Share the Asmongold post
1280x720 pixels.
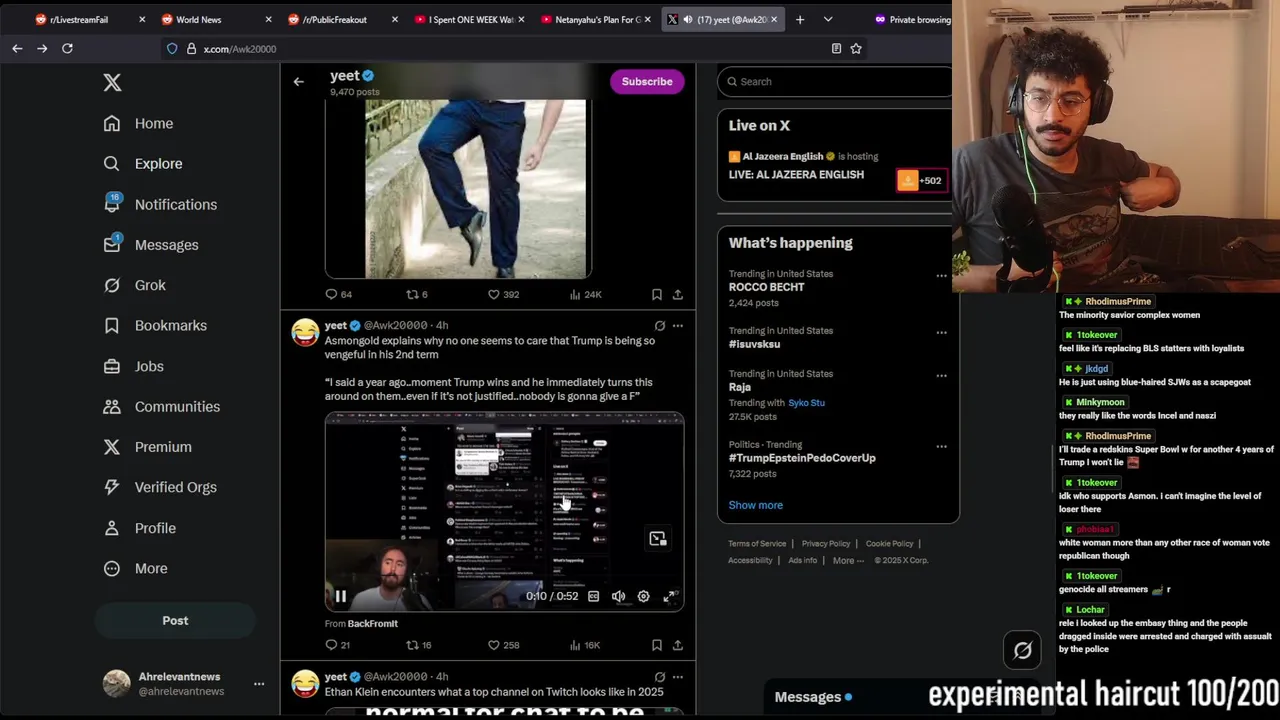pyautogui.click(x=677, y=645)
